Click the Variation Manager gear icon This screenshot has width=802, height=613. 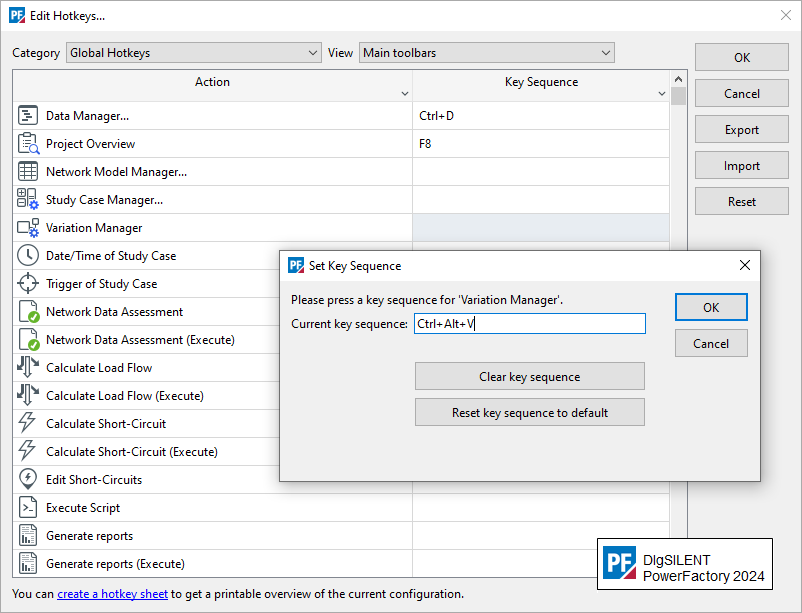coord(28,228)
